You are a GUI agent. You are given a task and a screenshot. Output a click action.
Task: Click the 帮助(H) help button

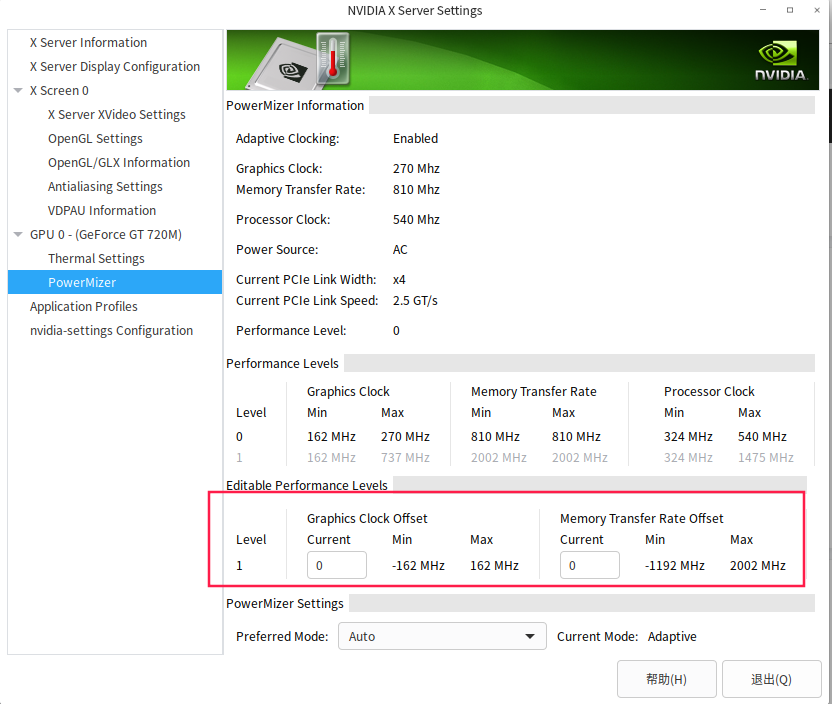[x=666, y=679]
